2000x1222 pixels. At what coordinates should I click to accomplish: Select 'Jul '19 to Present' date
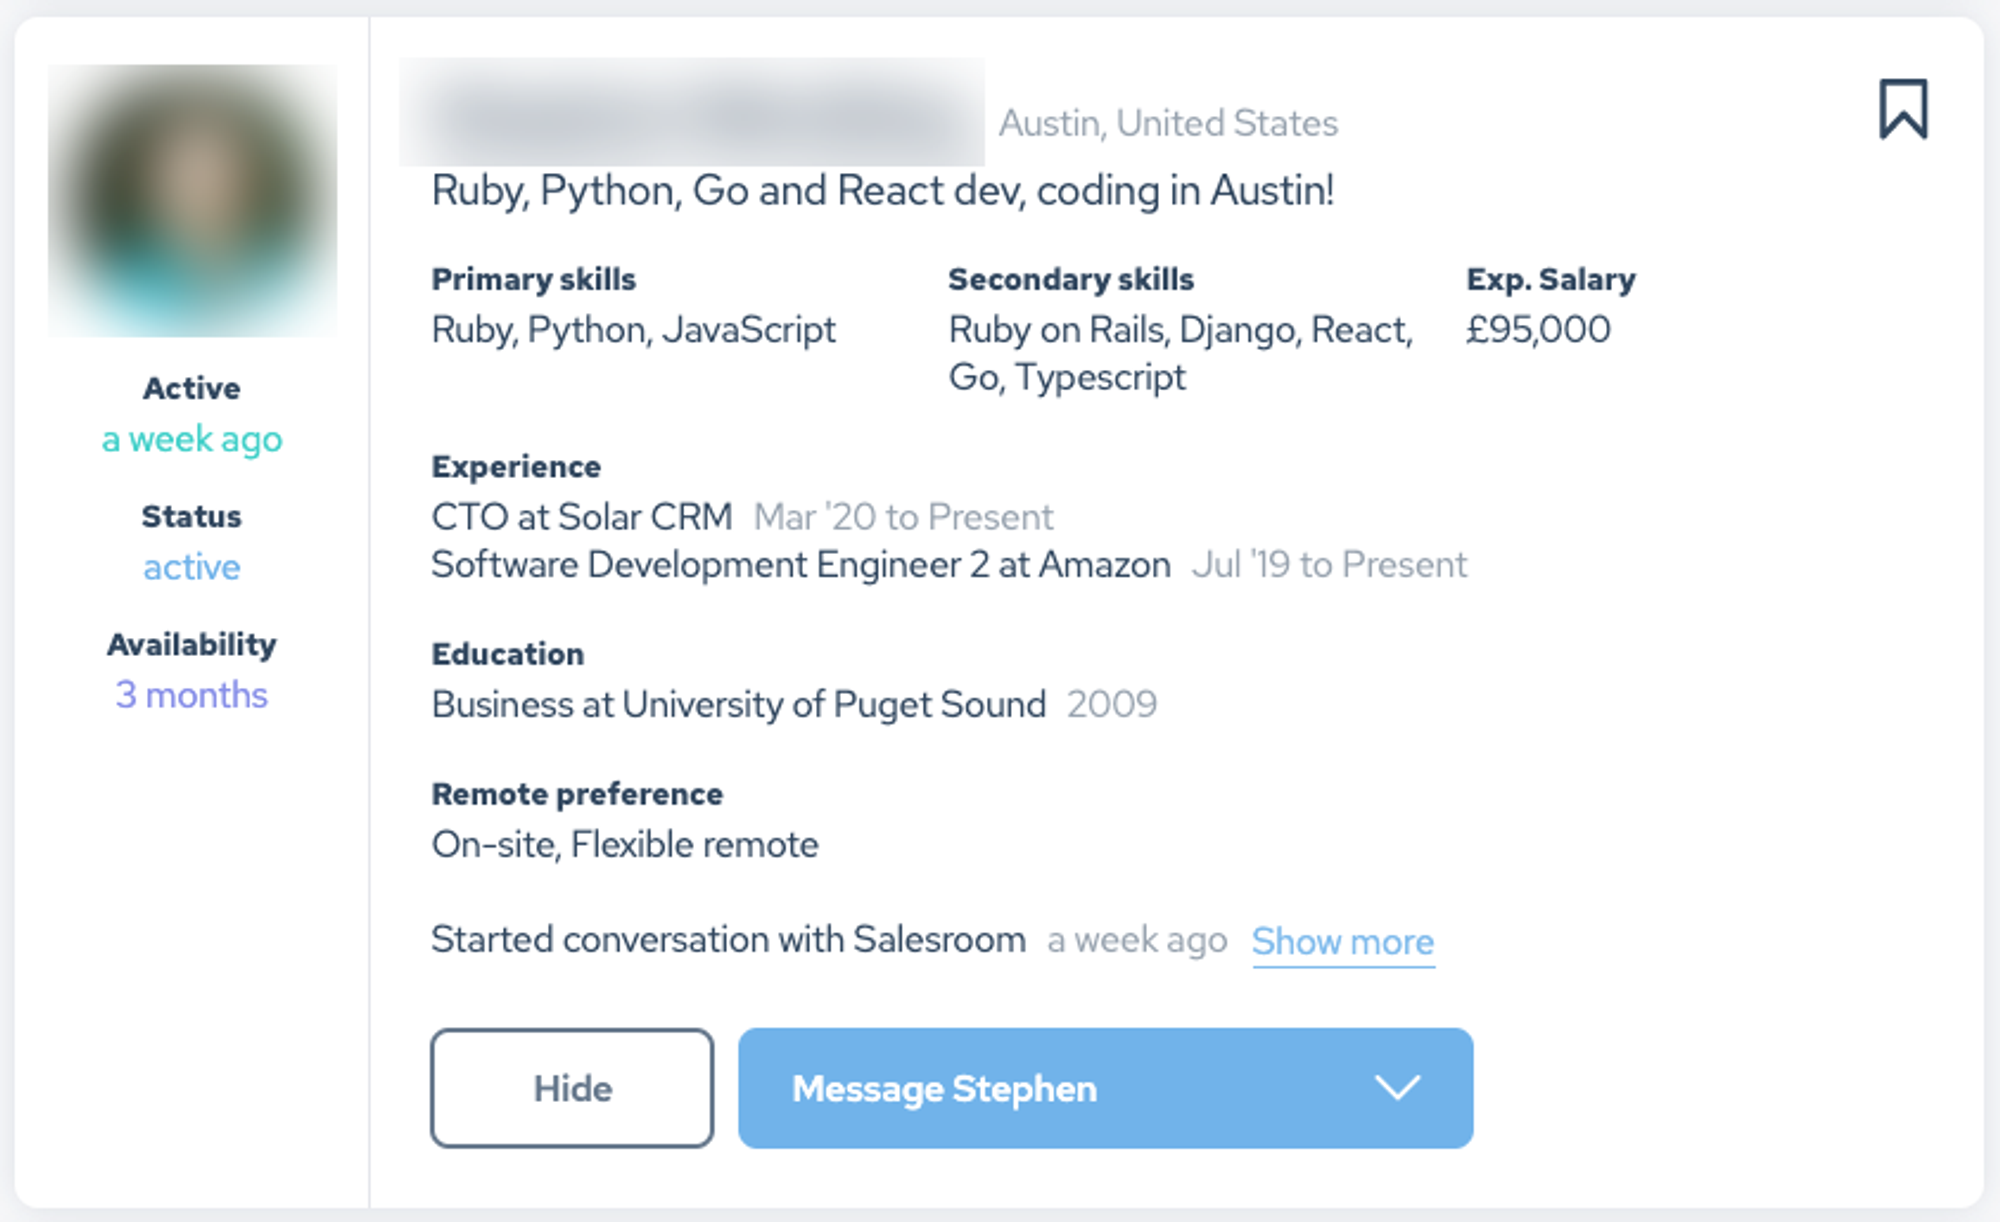pos(1329,565)
